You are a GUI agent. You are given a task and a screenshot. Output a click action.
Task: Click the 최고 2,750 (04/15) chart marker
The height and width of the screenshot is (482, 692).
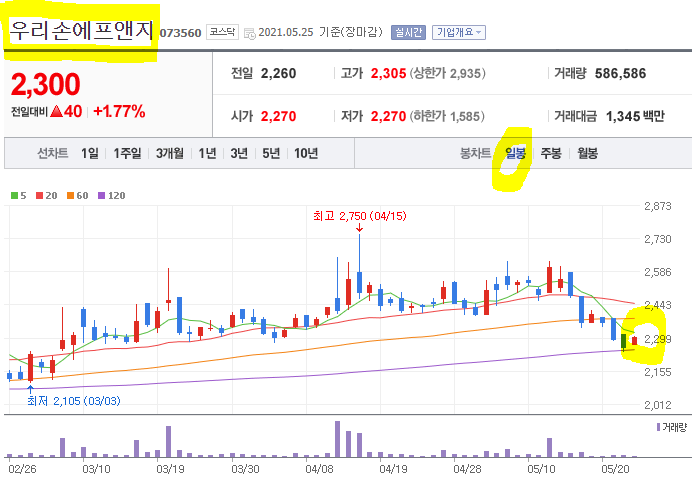[360, 216]
